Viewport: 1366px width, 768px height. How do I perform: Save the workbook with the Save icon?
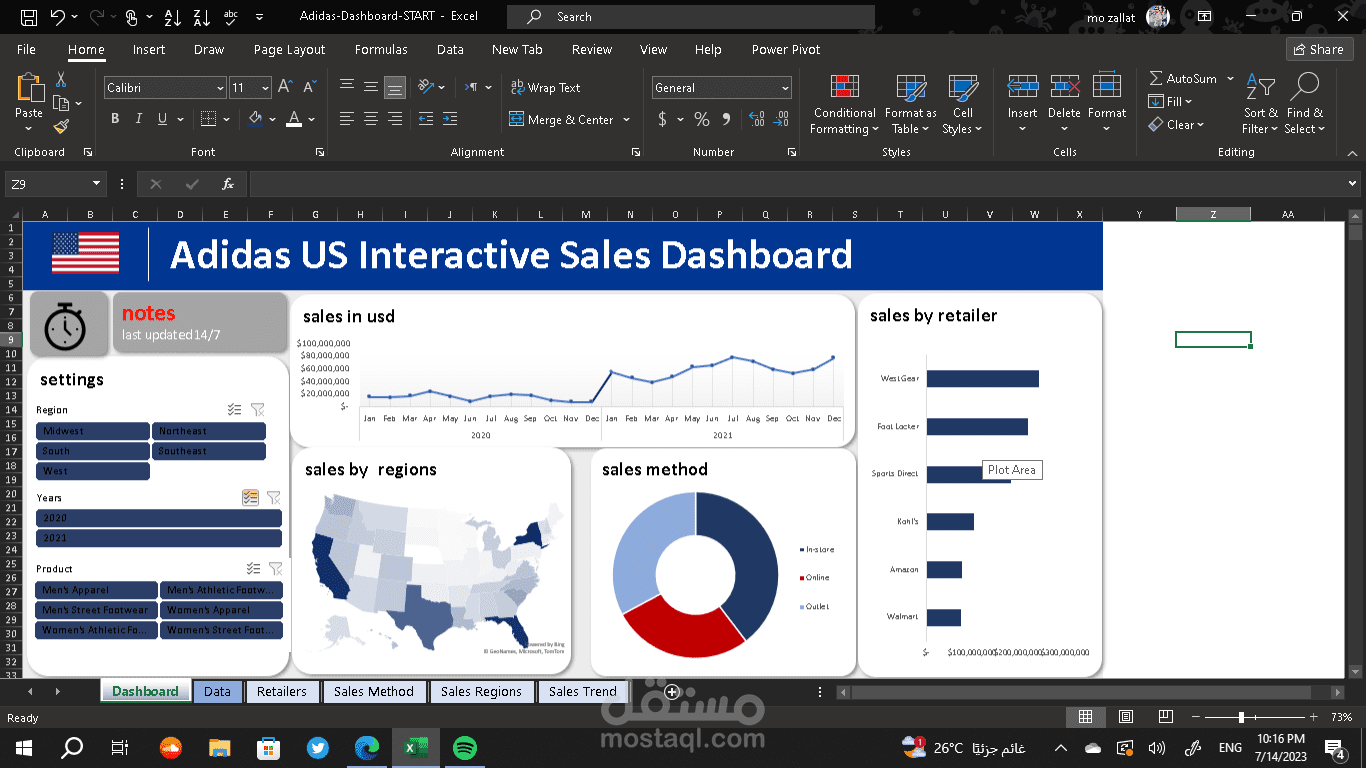coord(29,17)
